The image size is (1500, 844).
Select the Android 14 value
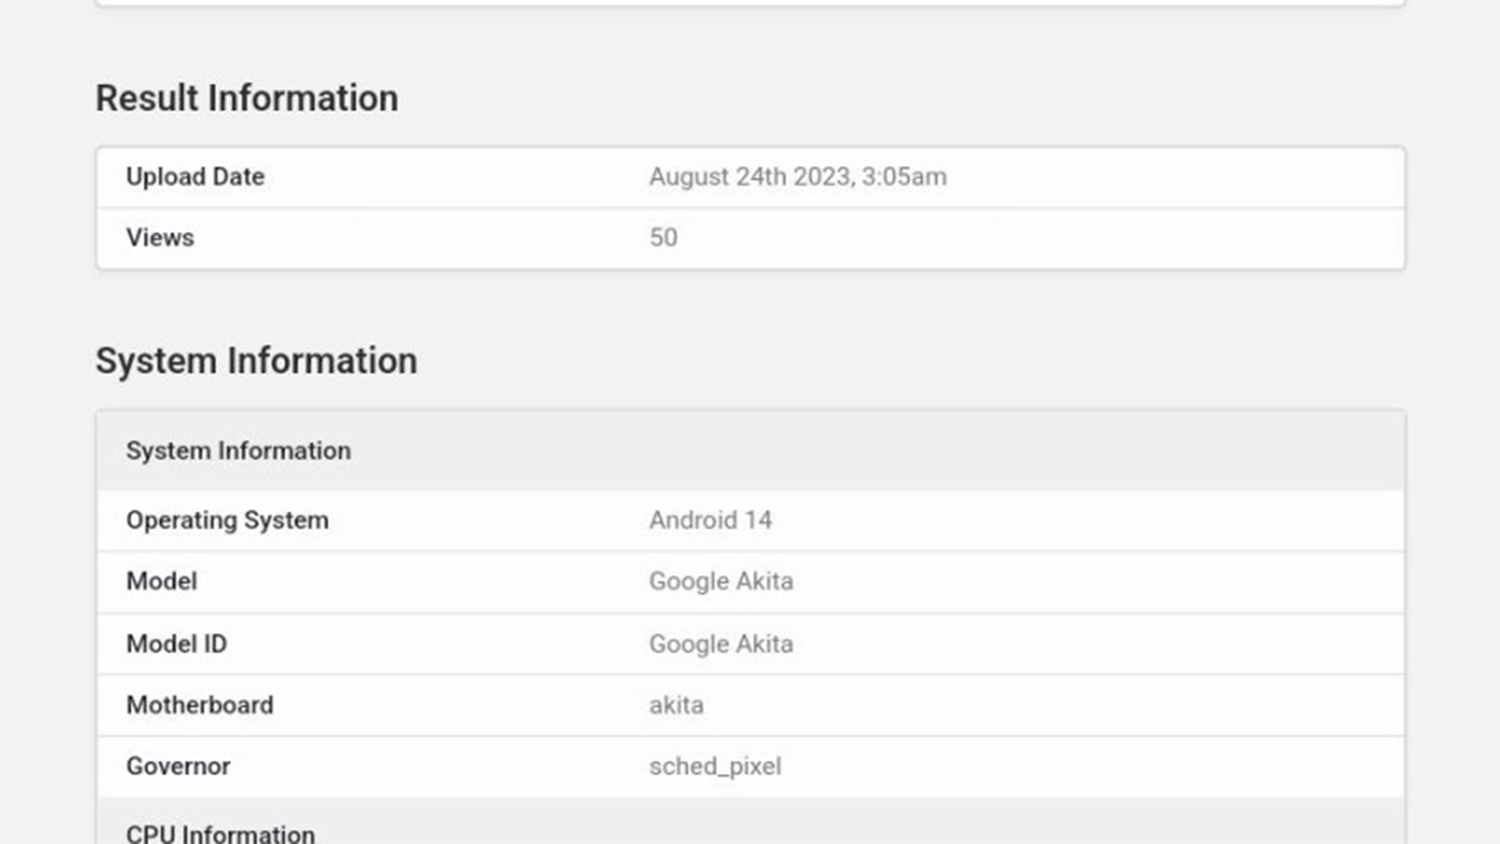tap(710, 520)
